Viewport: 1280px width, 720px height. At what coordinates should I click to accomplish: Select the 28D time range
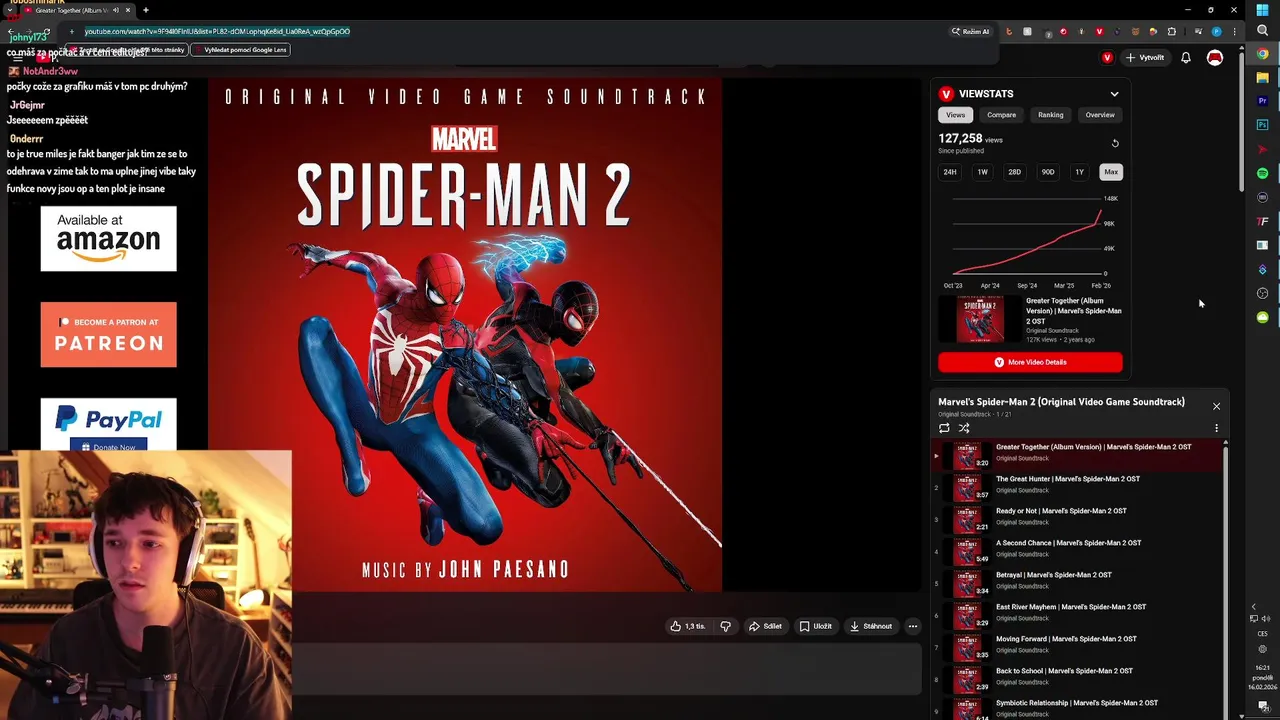(1014, 172)
